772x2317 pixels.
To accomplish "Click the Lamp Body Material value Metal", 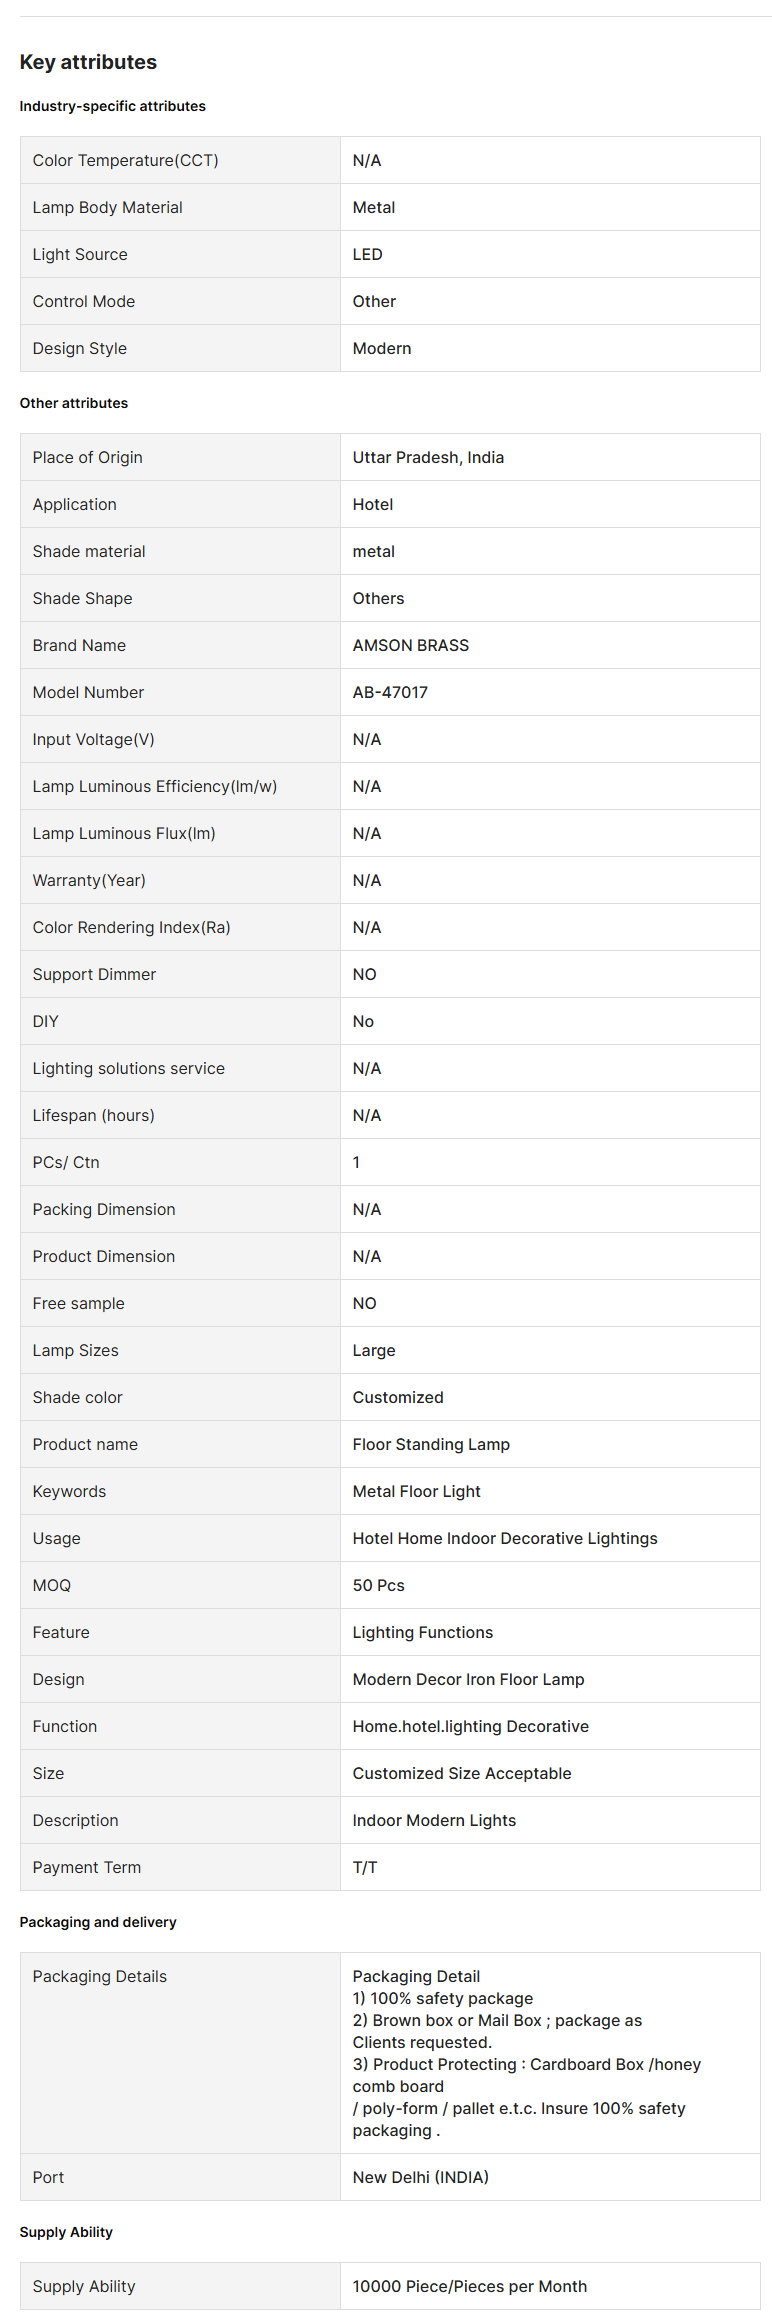I will [x=373, y=207].
